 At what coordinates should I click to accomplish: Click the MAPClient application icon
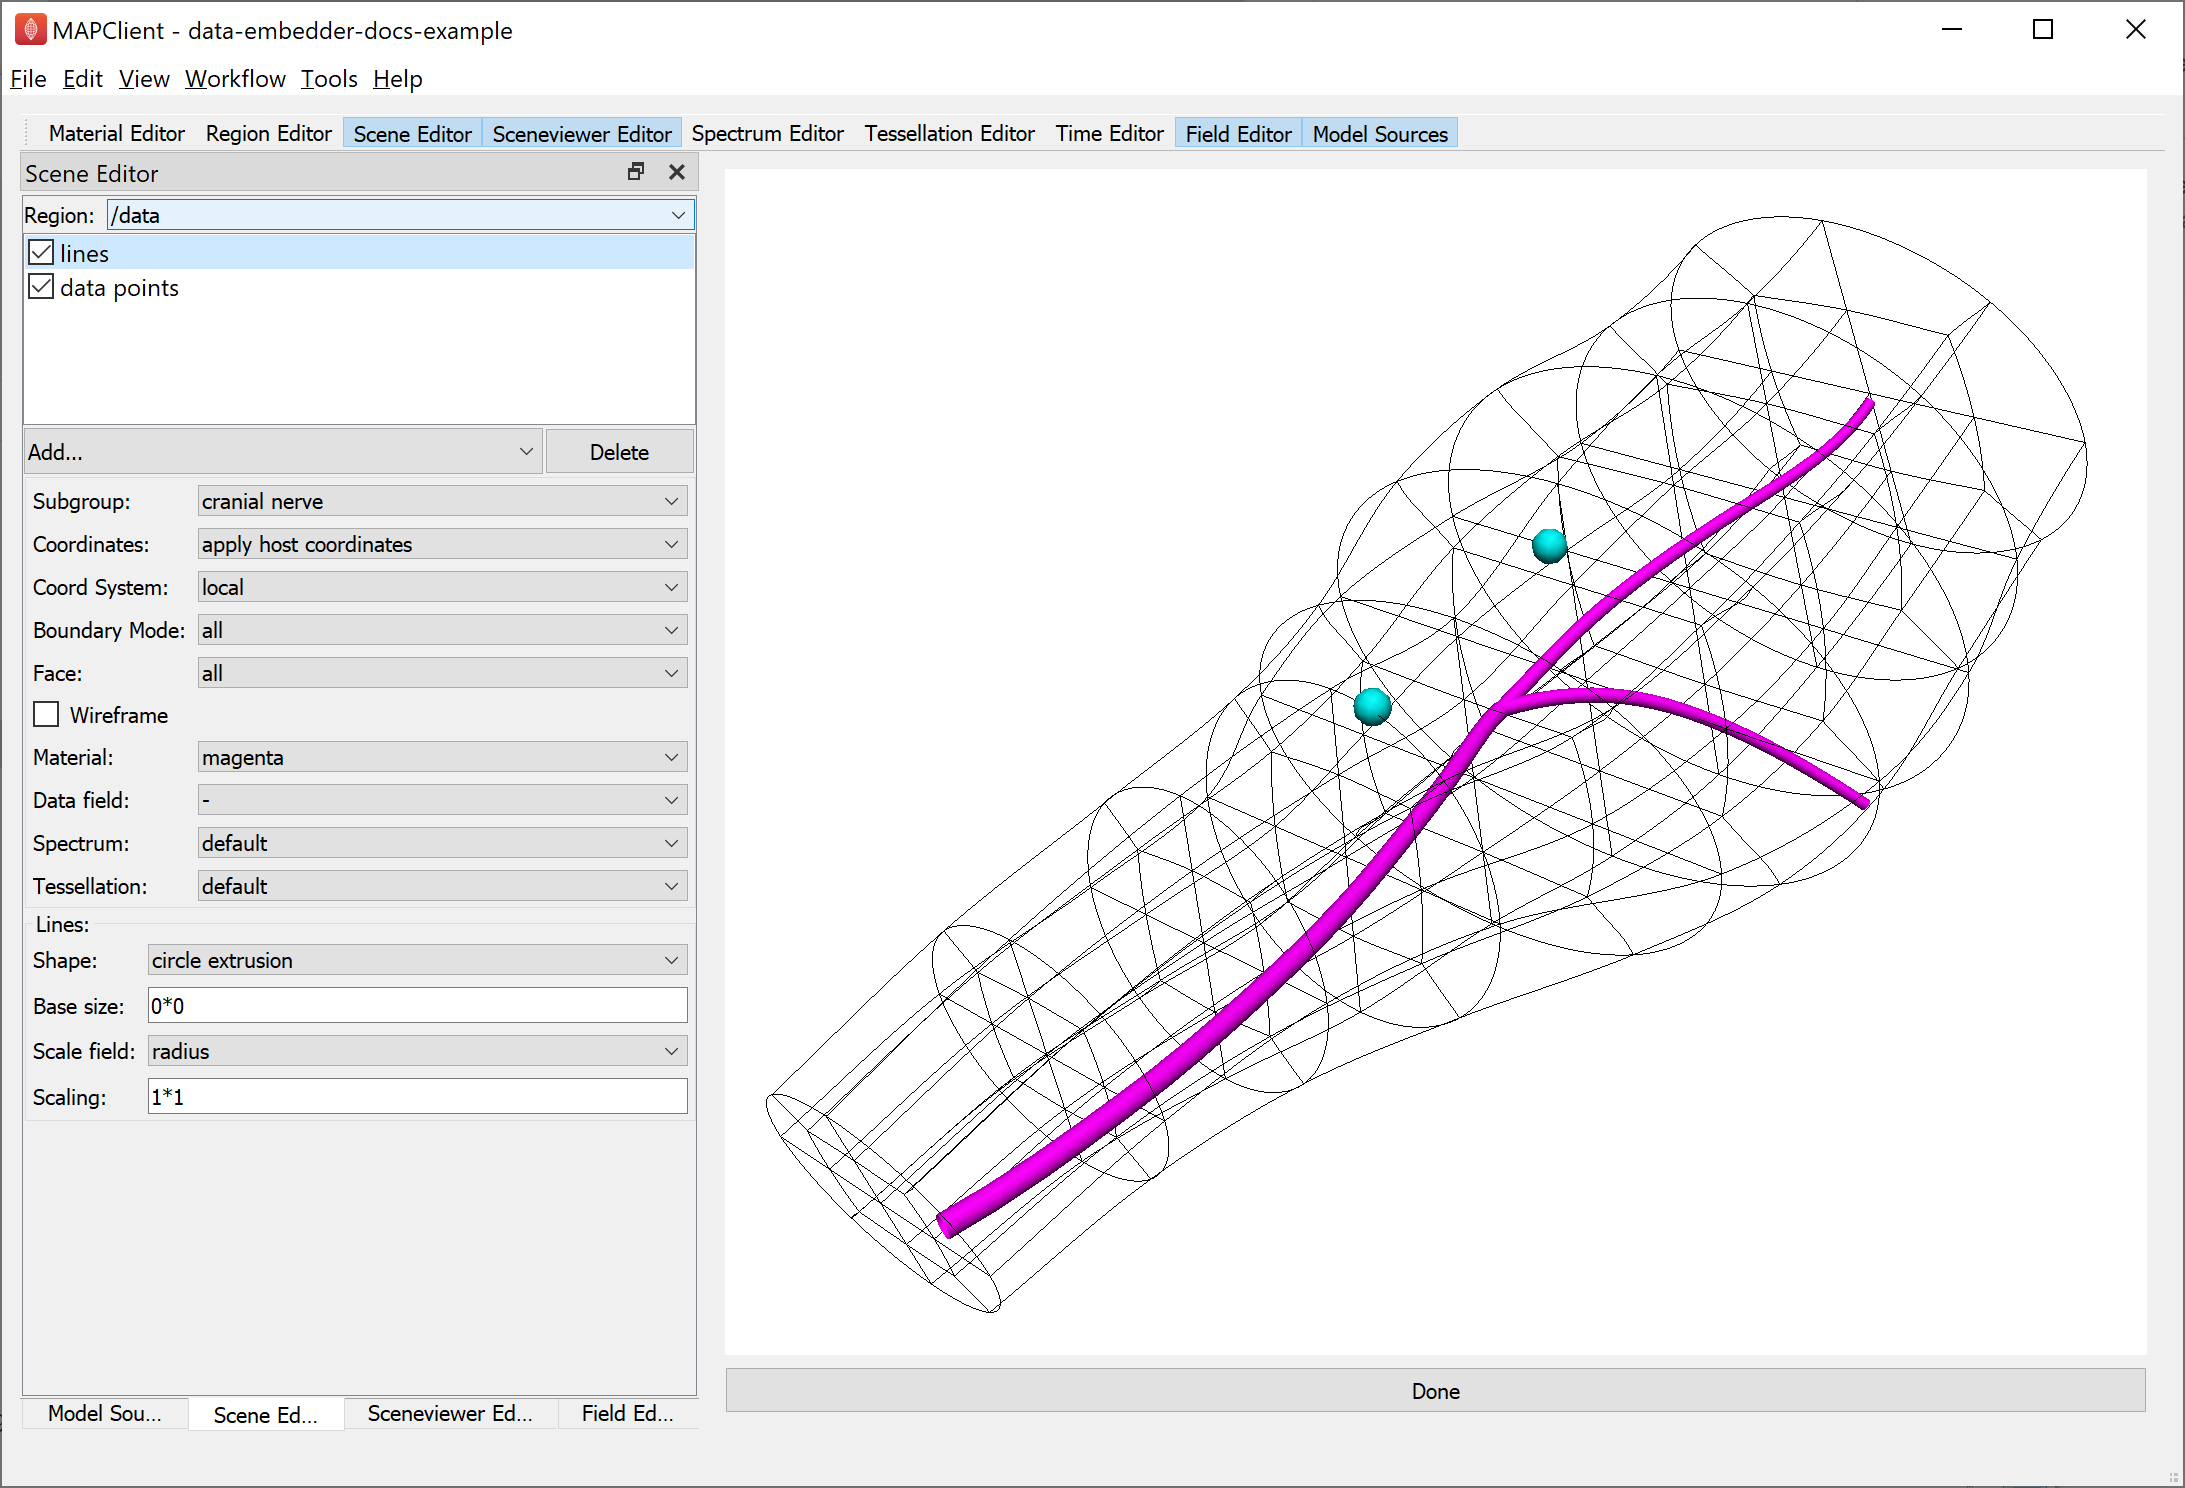point(30,30)
